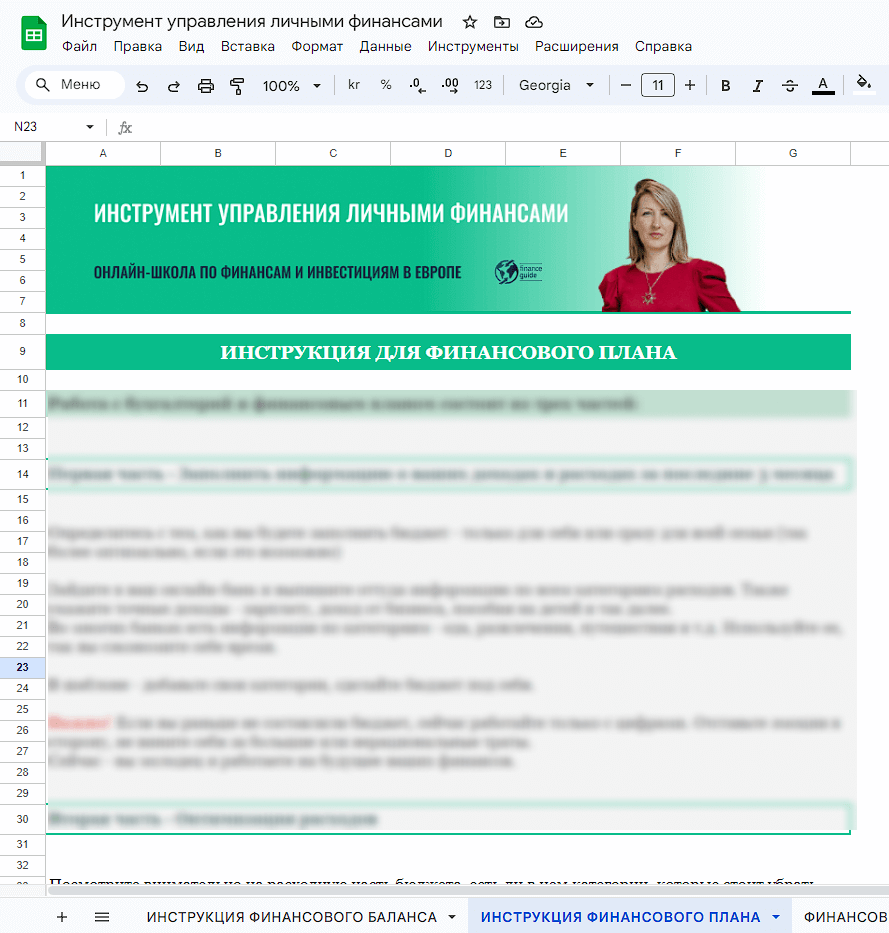
Task: Toggle italic formatting
Action: click(758, 86)
